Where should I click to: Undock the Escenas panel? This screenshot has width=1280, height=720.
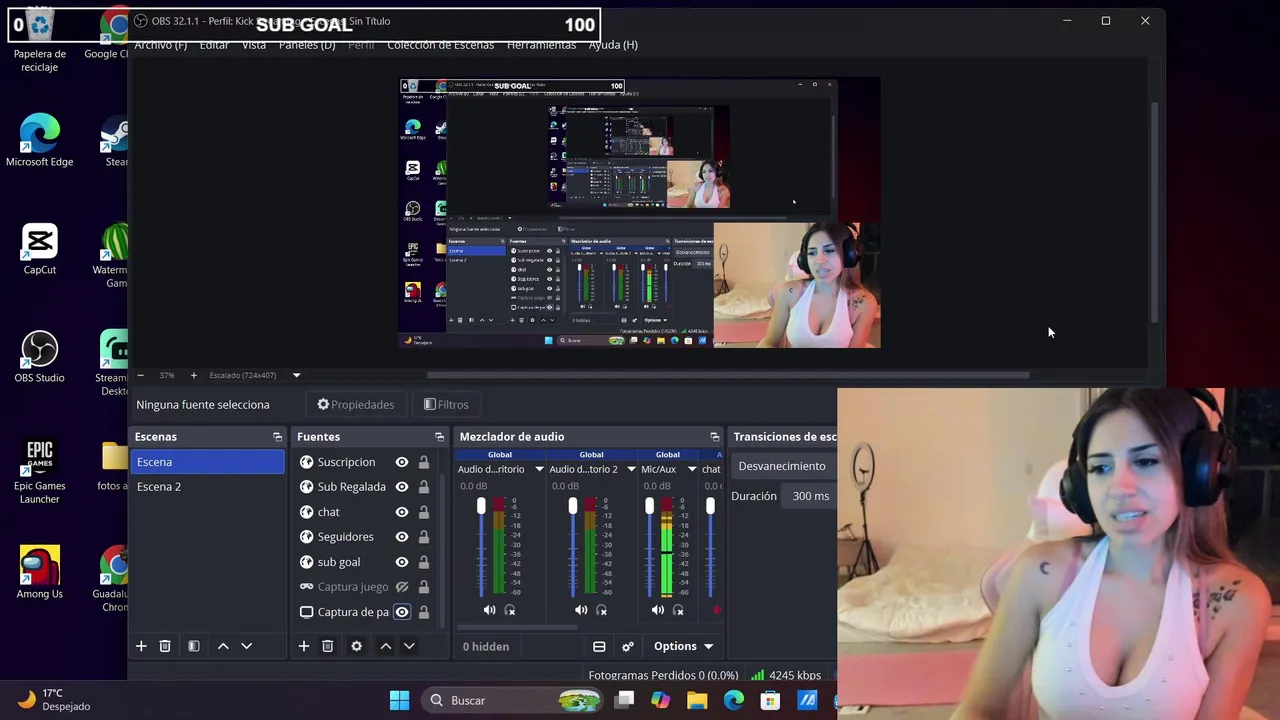pos(277,437)
